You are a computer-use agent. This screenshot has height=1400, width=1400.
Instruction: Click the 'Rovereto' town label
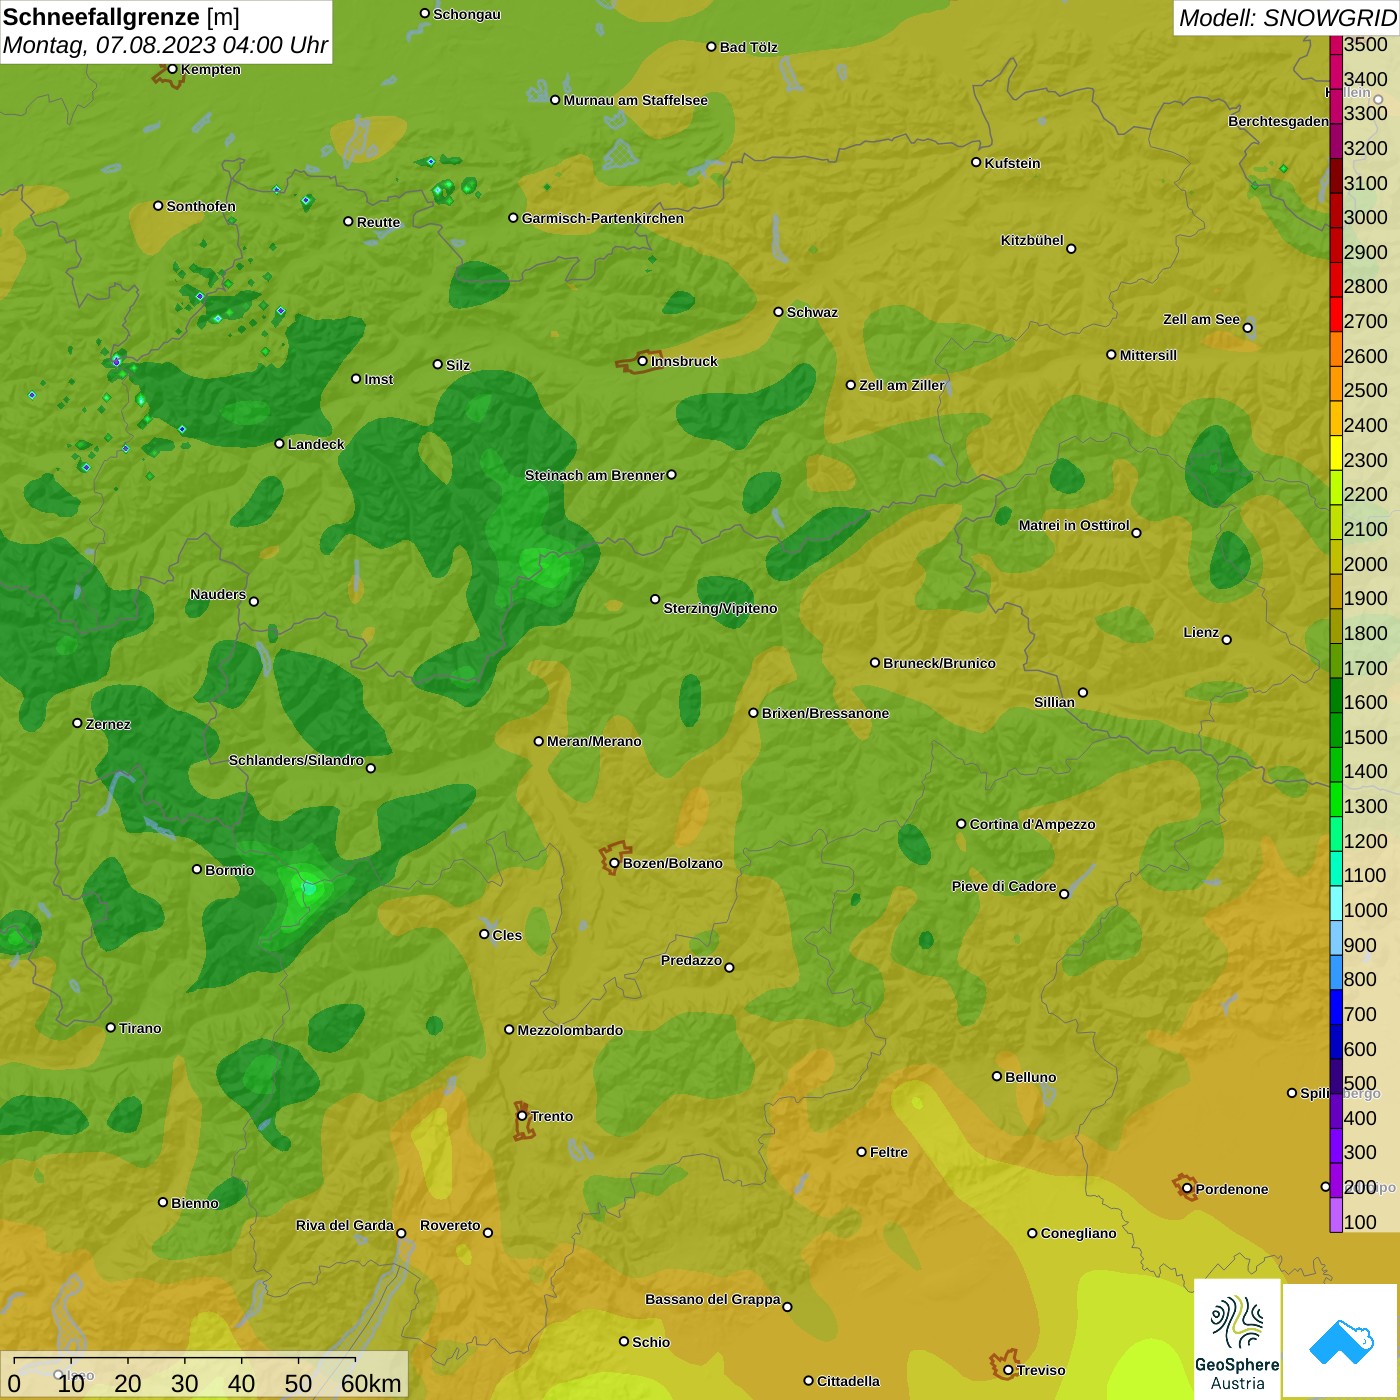450,1225
